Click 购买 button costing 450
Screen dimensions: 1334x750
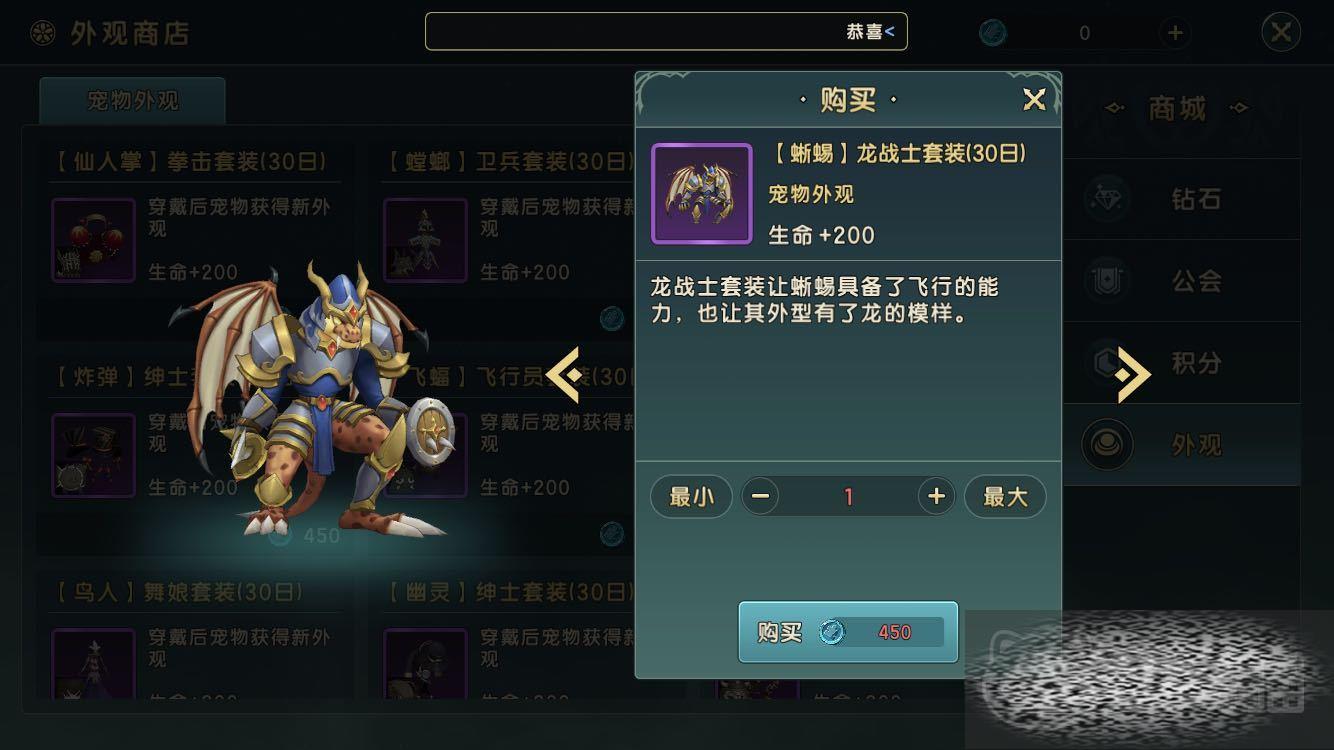tap(848, 632)
